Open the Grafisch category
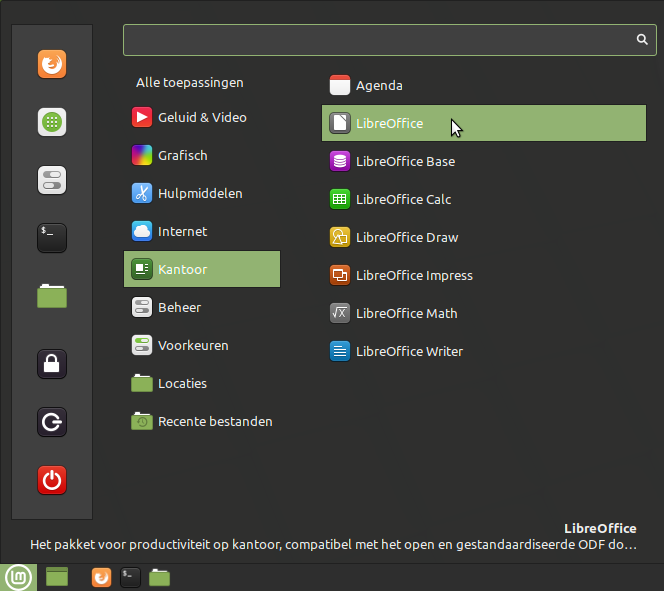Image resolution: width=664 pixels, height=591 pixels. pos(182,155)
